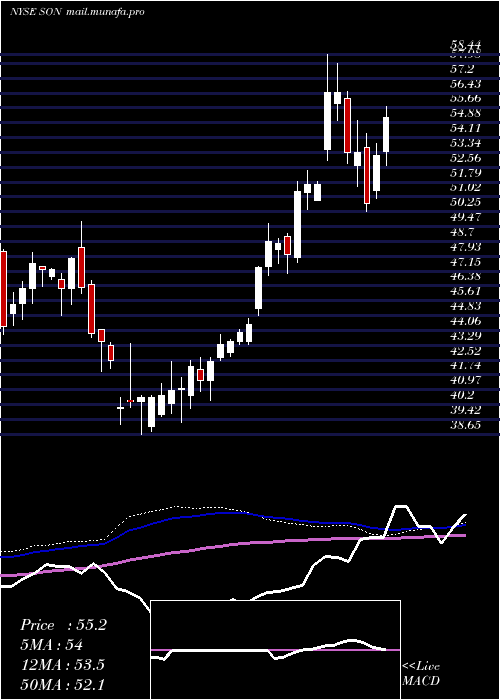Select the 44.83 price axis label
Viewport: 500px width, 700px height.
tap(466, 306)
